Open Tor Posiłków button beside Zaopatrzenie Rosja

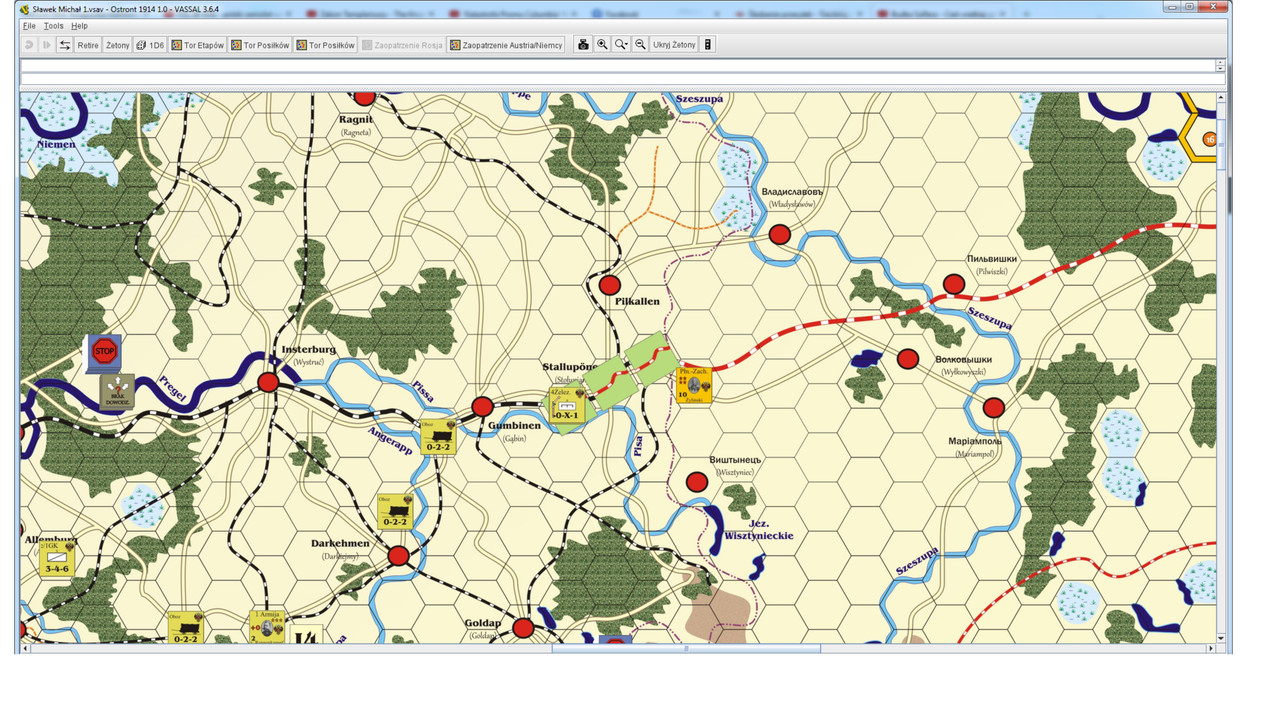(325, 45)
